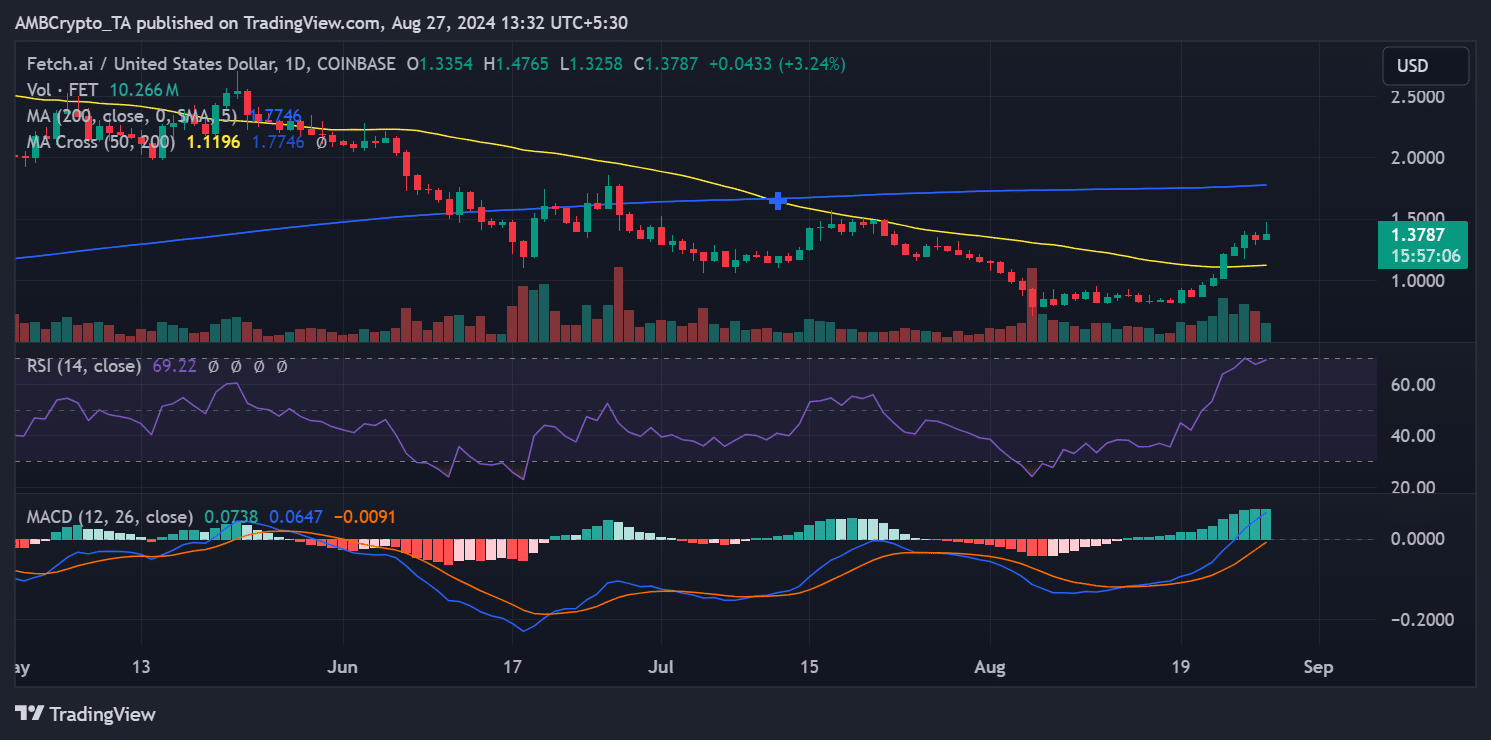The image size is (1491, 740).
Task: Click the open price value O1.3354
Action: click(441, 64)
